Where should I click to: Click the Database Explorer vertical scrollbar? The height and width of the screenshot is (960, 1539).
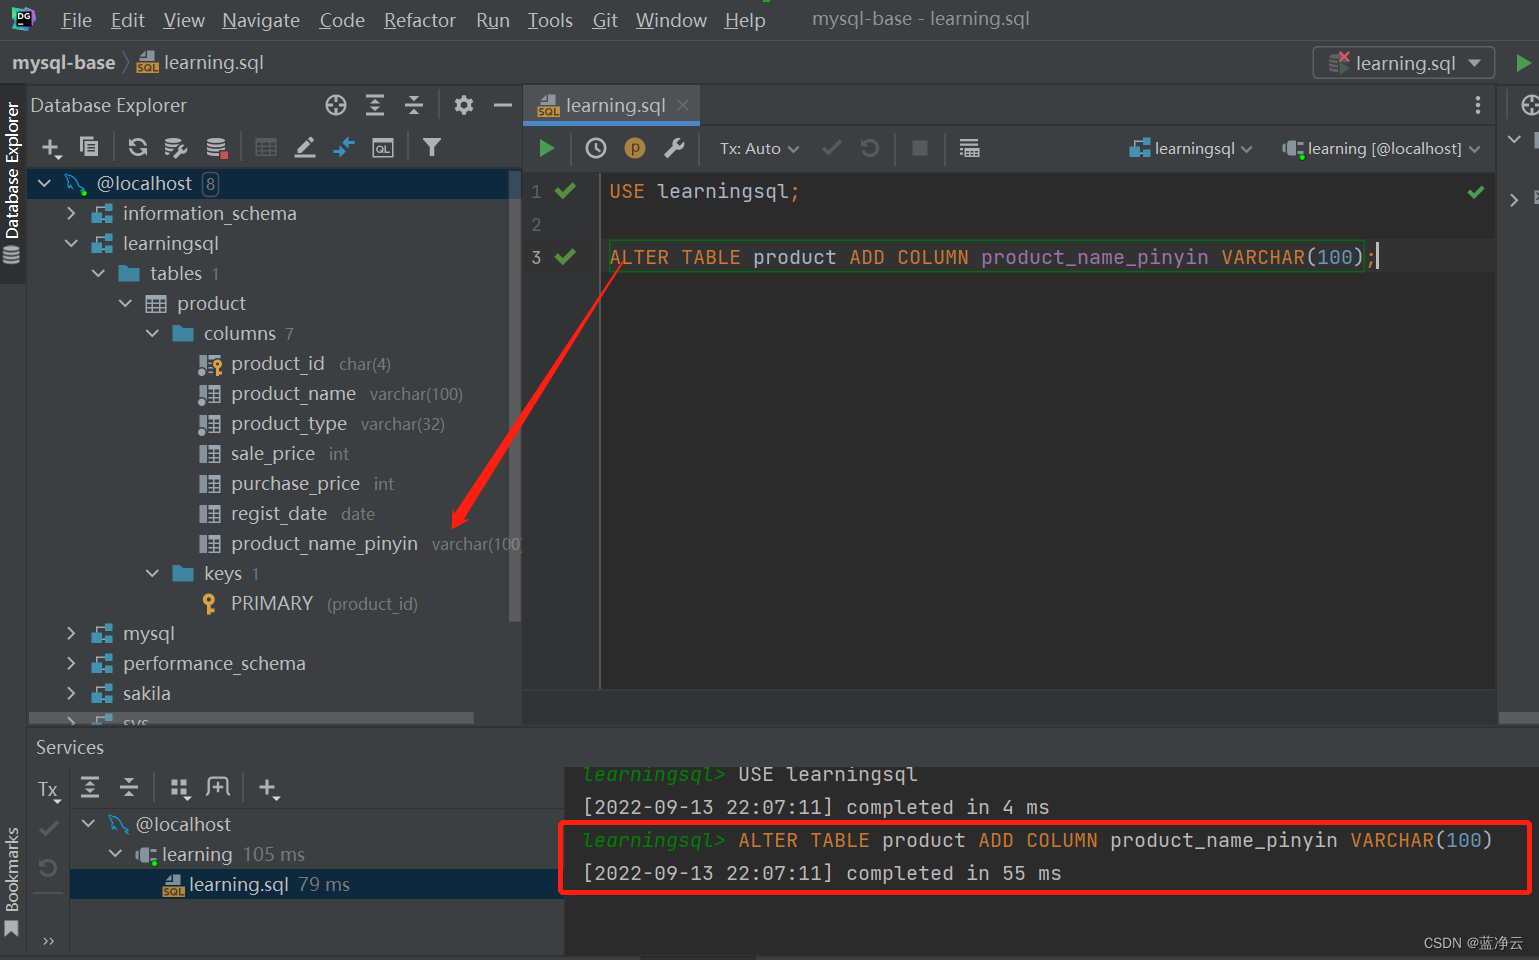coord(515,398)
